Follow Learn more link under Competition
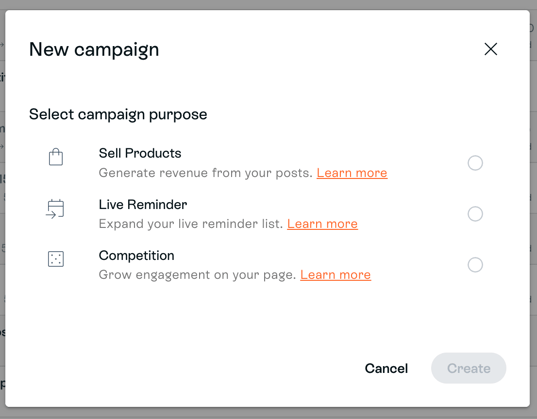Screen dimensions: 537x419 pos(335,275)
